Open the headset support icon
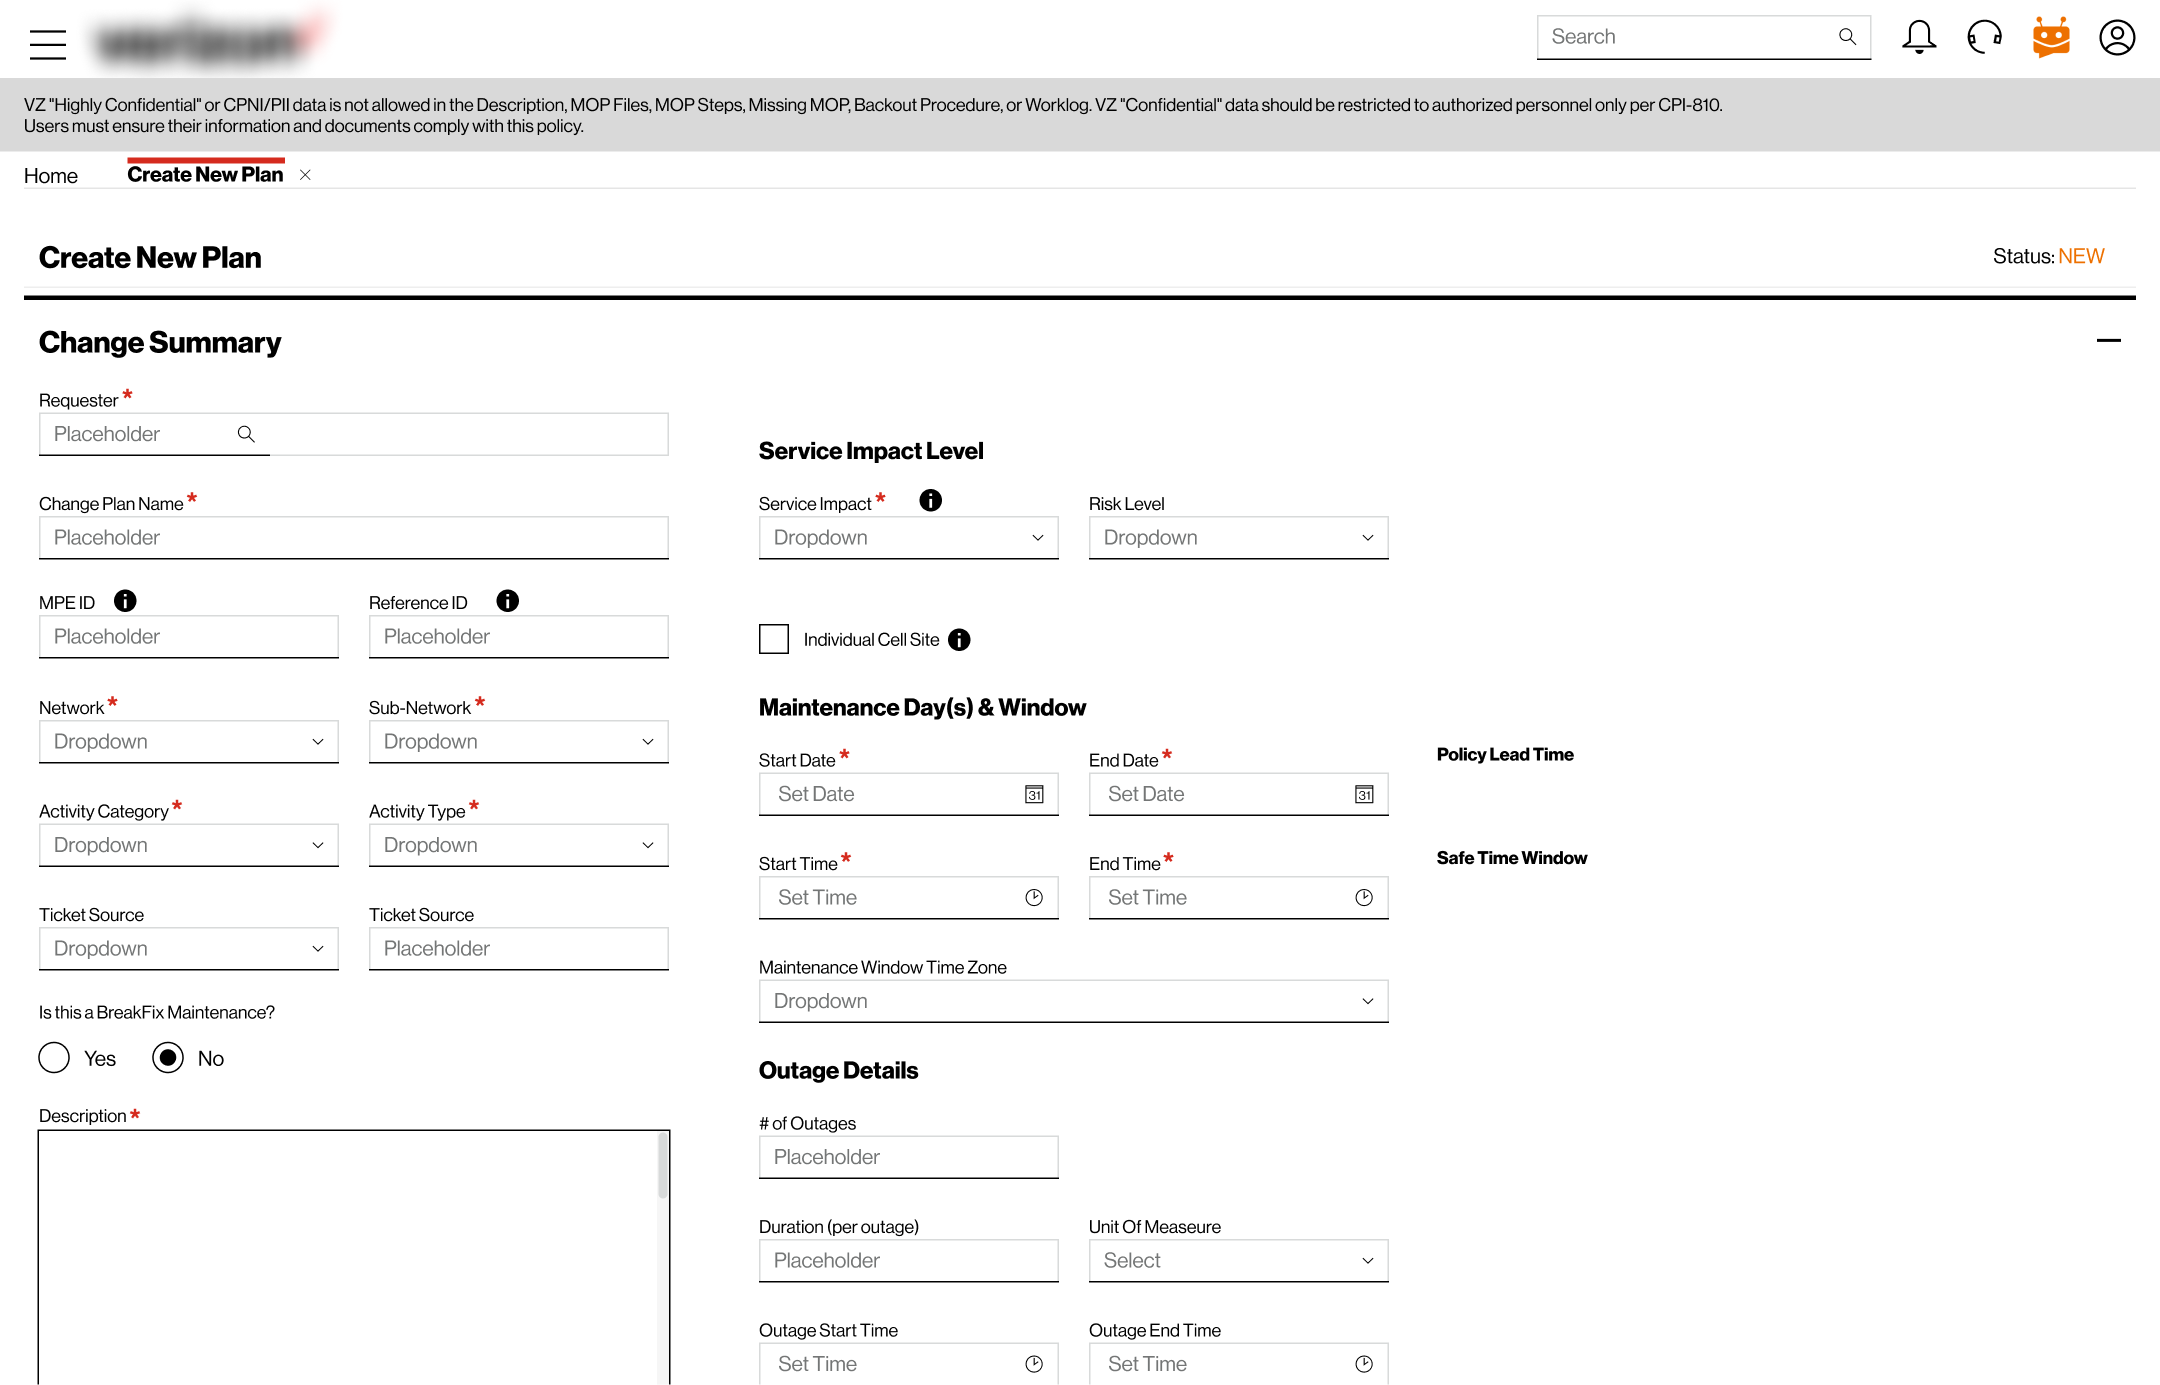Image resolution: width=2160 pixels, height=1385 pixels. [1984, 38]
